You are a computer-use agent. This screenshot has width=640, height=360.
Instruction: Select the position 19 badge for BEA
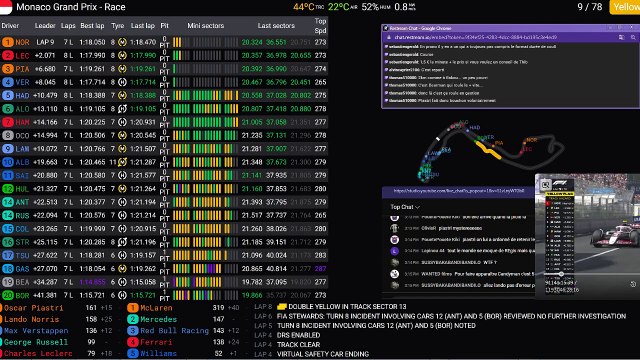click(x=8, y=282)
